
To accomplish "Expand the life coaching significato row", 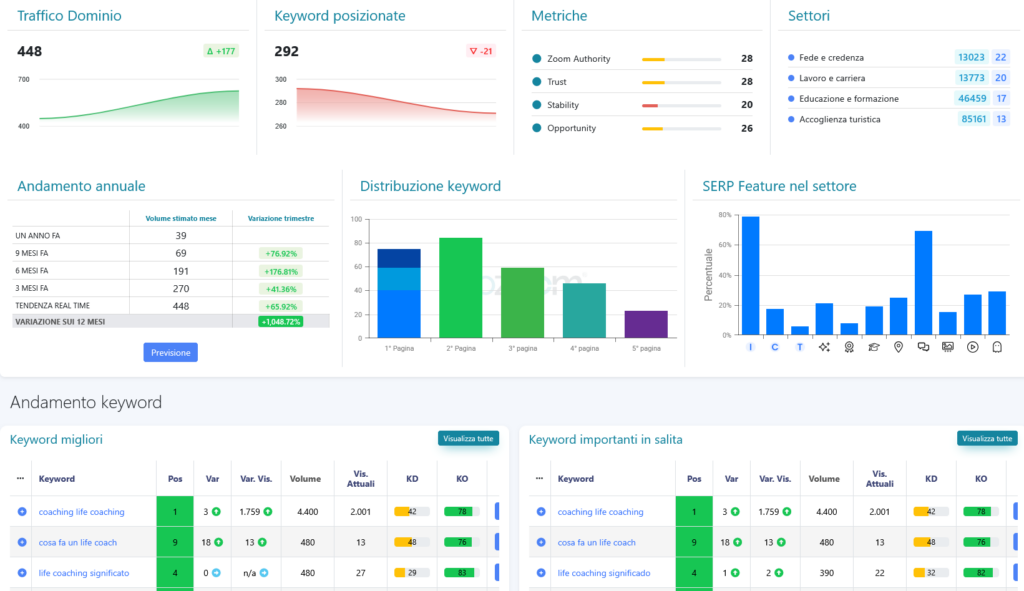I will pos(18,573).
